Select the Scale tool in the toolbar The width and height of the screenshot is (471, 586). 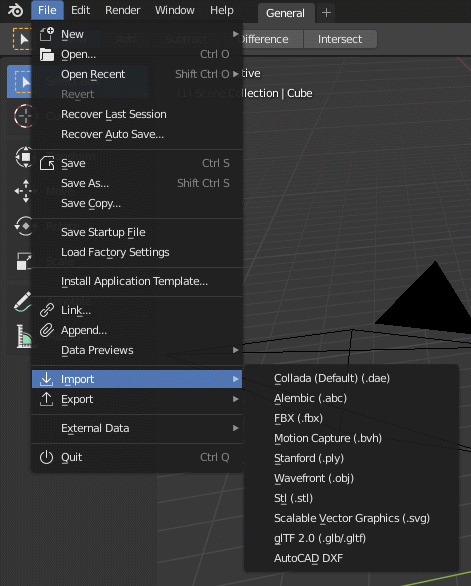click(x=23, y=261)
